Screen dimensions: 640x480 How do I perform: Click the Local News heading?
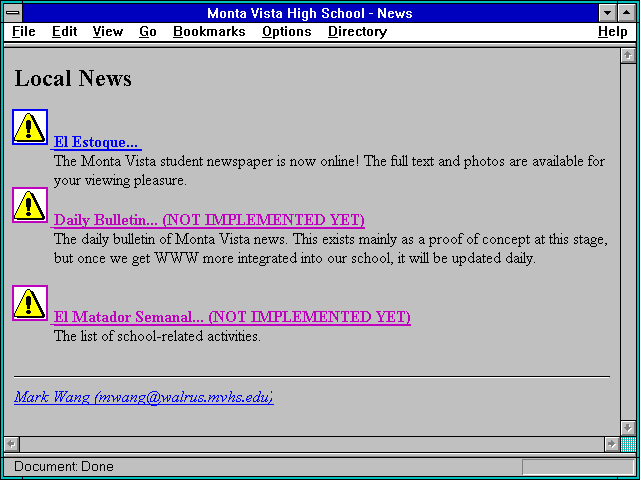(x=73, y=78)
